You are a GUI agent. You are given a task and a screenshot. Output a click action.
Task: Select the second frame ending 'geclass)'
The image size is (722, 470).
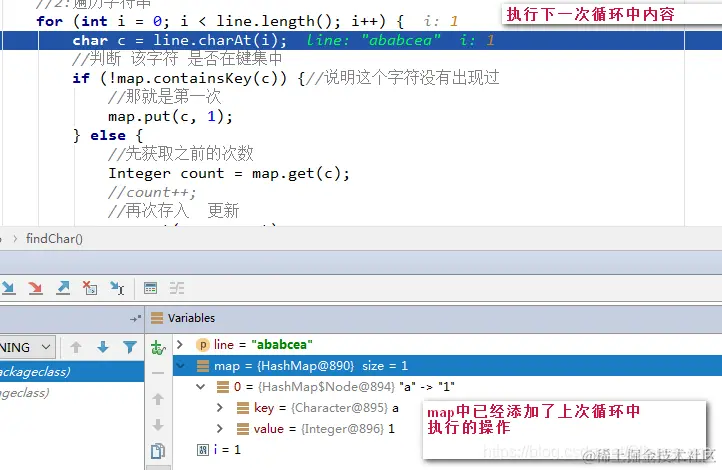[x=72, y=393]
